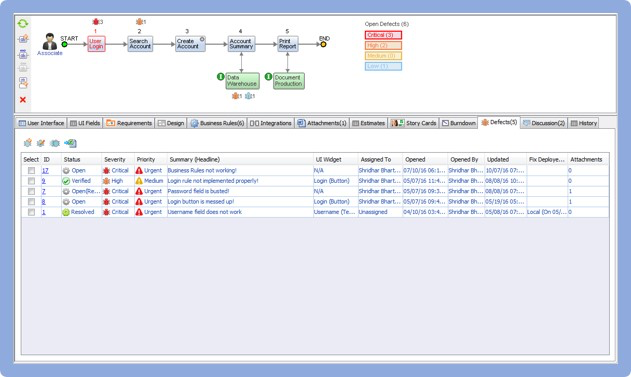Open the Story Cards tab
The image size is (631, 377).
(413, 123)
